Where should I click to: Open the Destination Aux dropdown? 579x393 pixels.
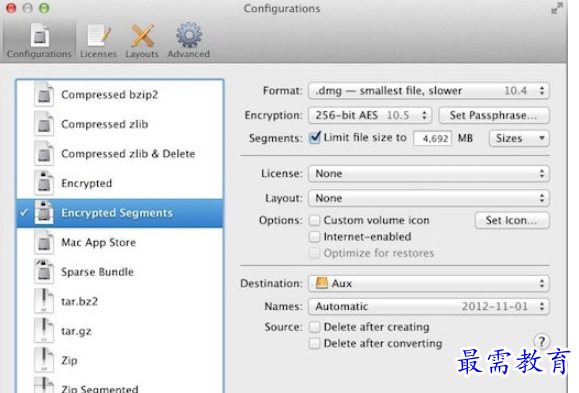429,283
